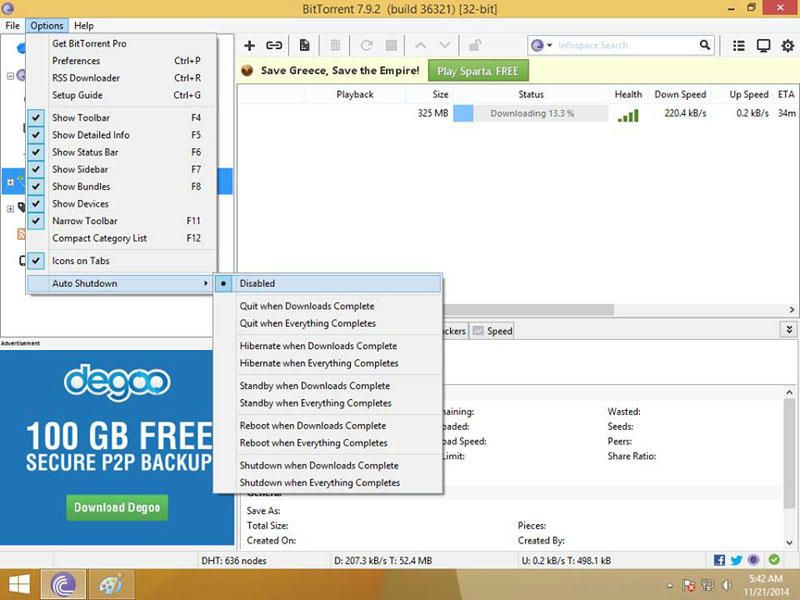
Task: Choose Shutdown when Downloads Complete
Action: coord(328,465)
